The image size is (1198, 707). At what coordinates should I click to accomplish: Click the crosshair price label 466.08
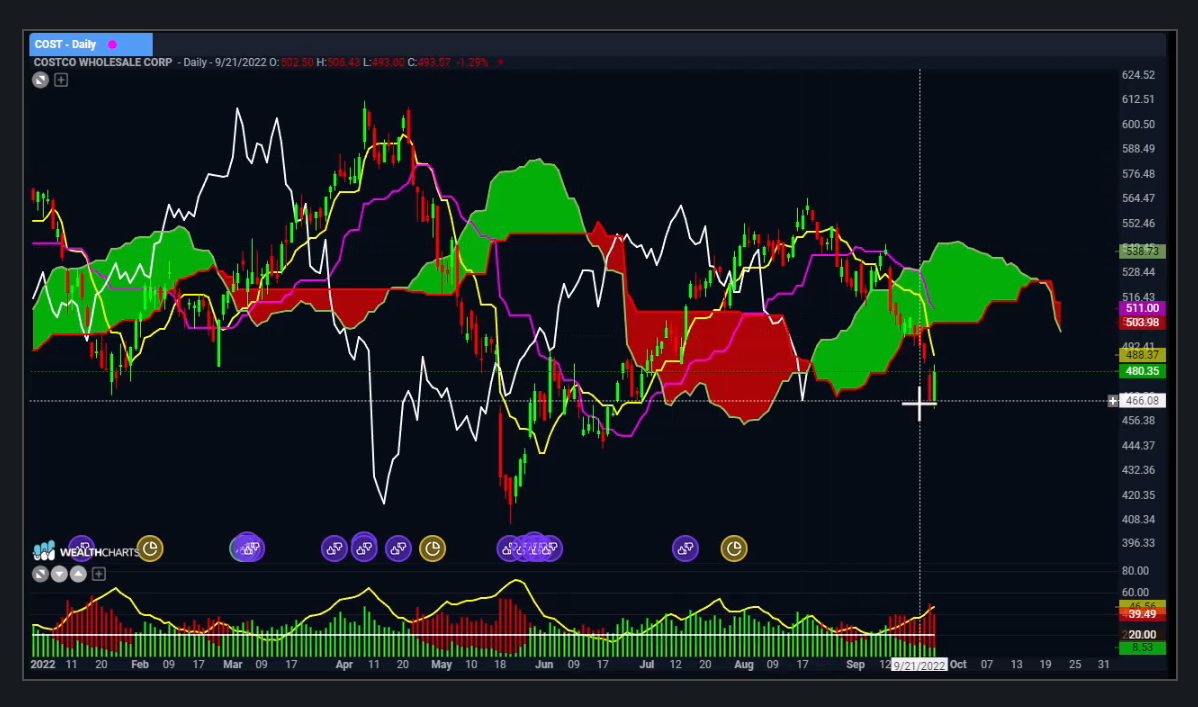[1142, 401]
